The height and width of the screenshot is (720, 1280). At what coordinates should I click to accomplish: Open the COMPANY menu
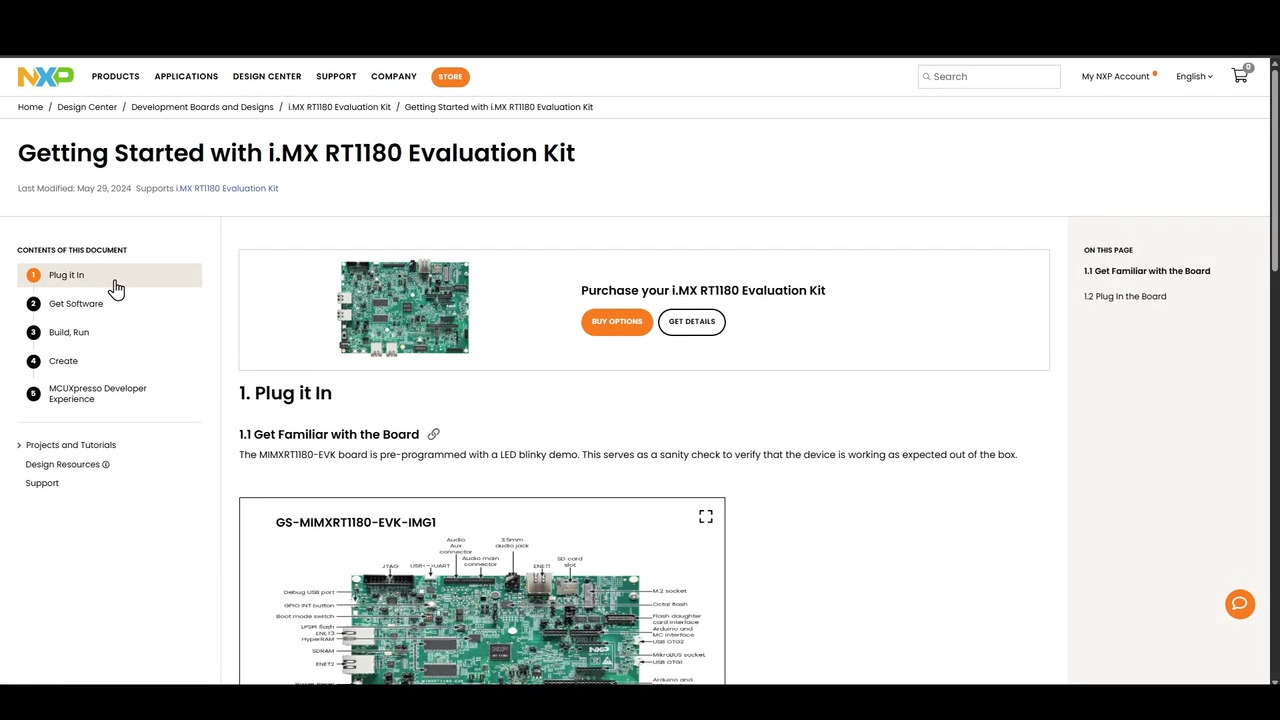[x=394, y=76]
